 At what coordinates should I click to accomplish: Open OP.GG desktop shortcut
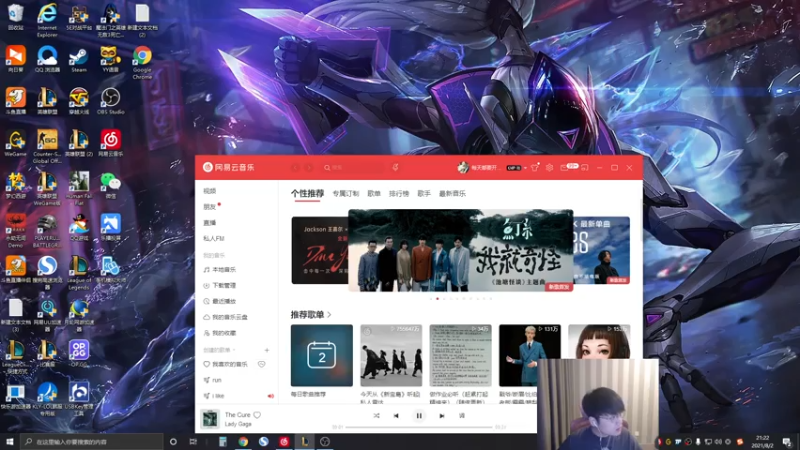coord(79,353)
